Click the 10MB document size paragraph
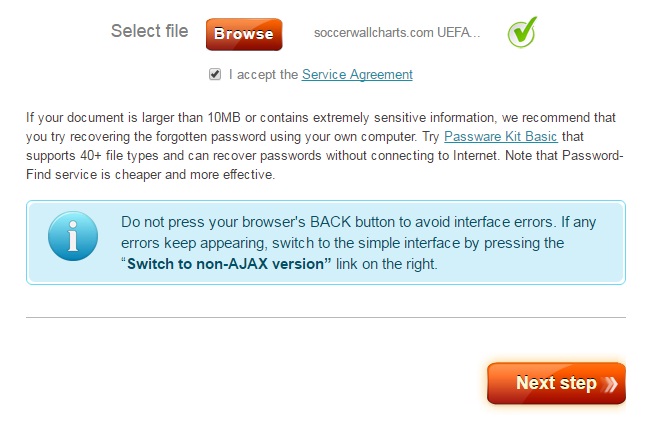Image resolution: width=665 pixels, height=422 pixels. (324, 146)
